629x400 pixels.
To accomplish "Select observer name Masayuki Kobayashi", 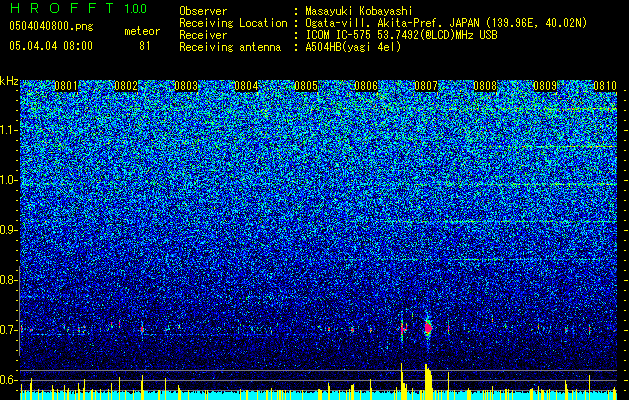I will tap(359, 11).
